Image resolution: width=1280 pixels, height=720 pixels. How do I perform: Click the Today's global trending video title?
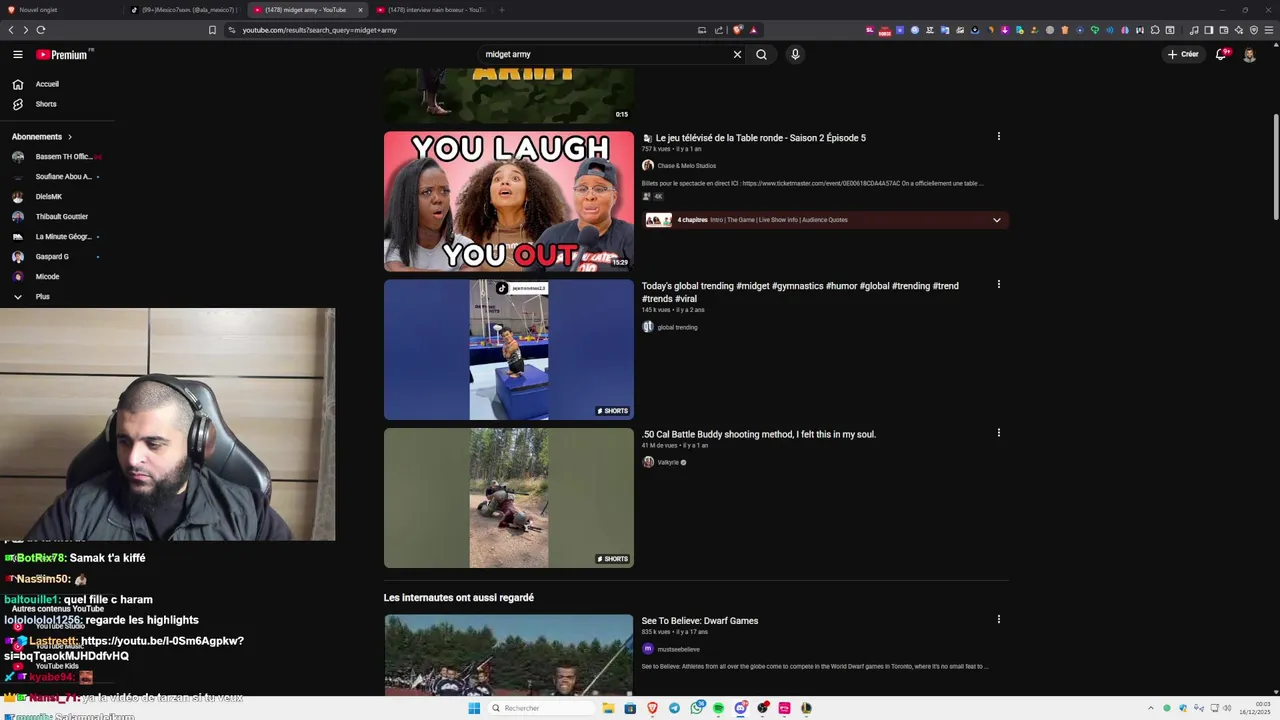(x=800, y=292)
